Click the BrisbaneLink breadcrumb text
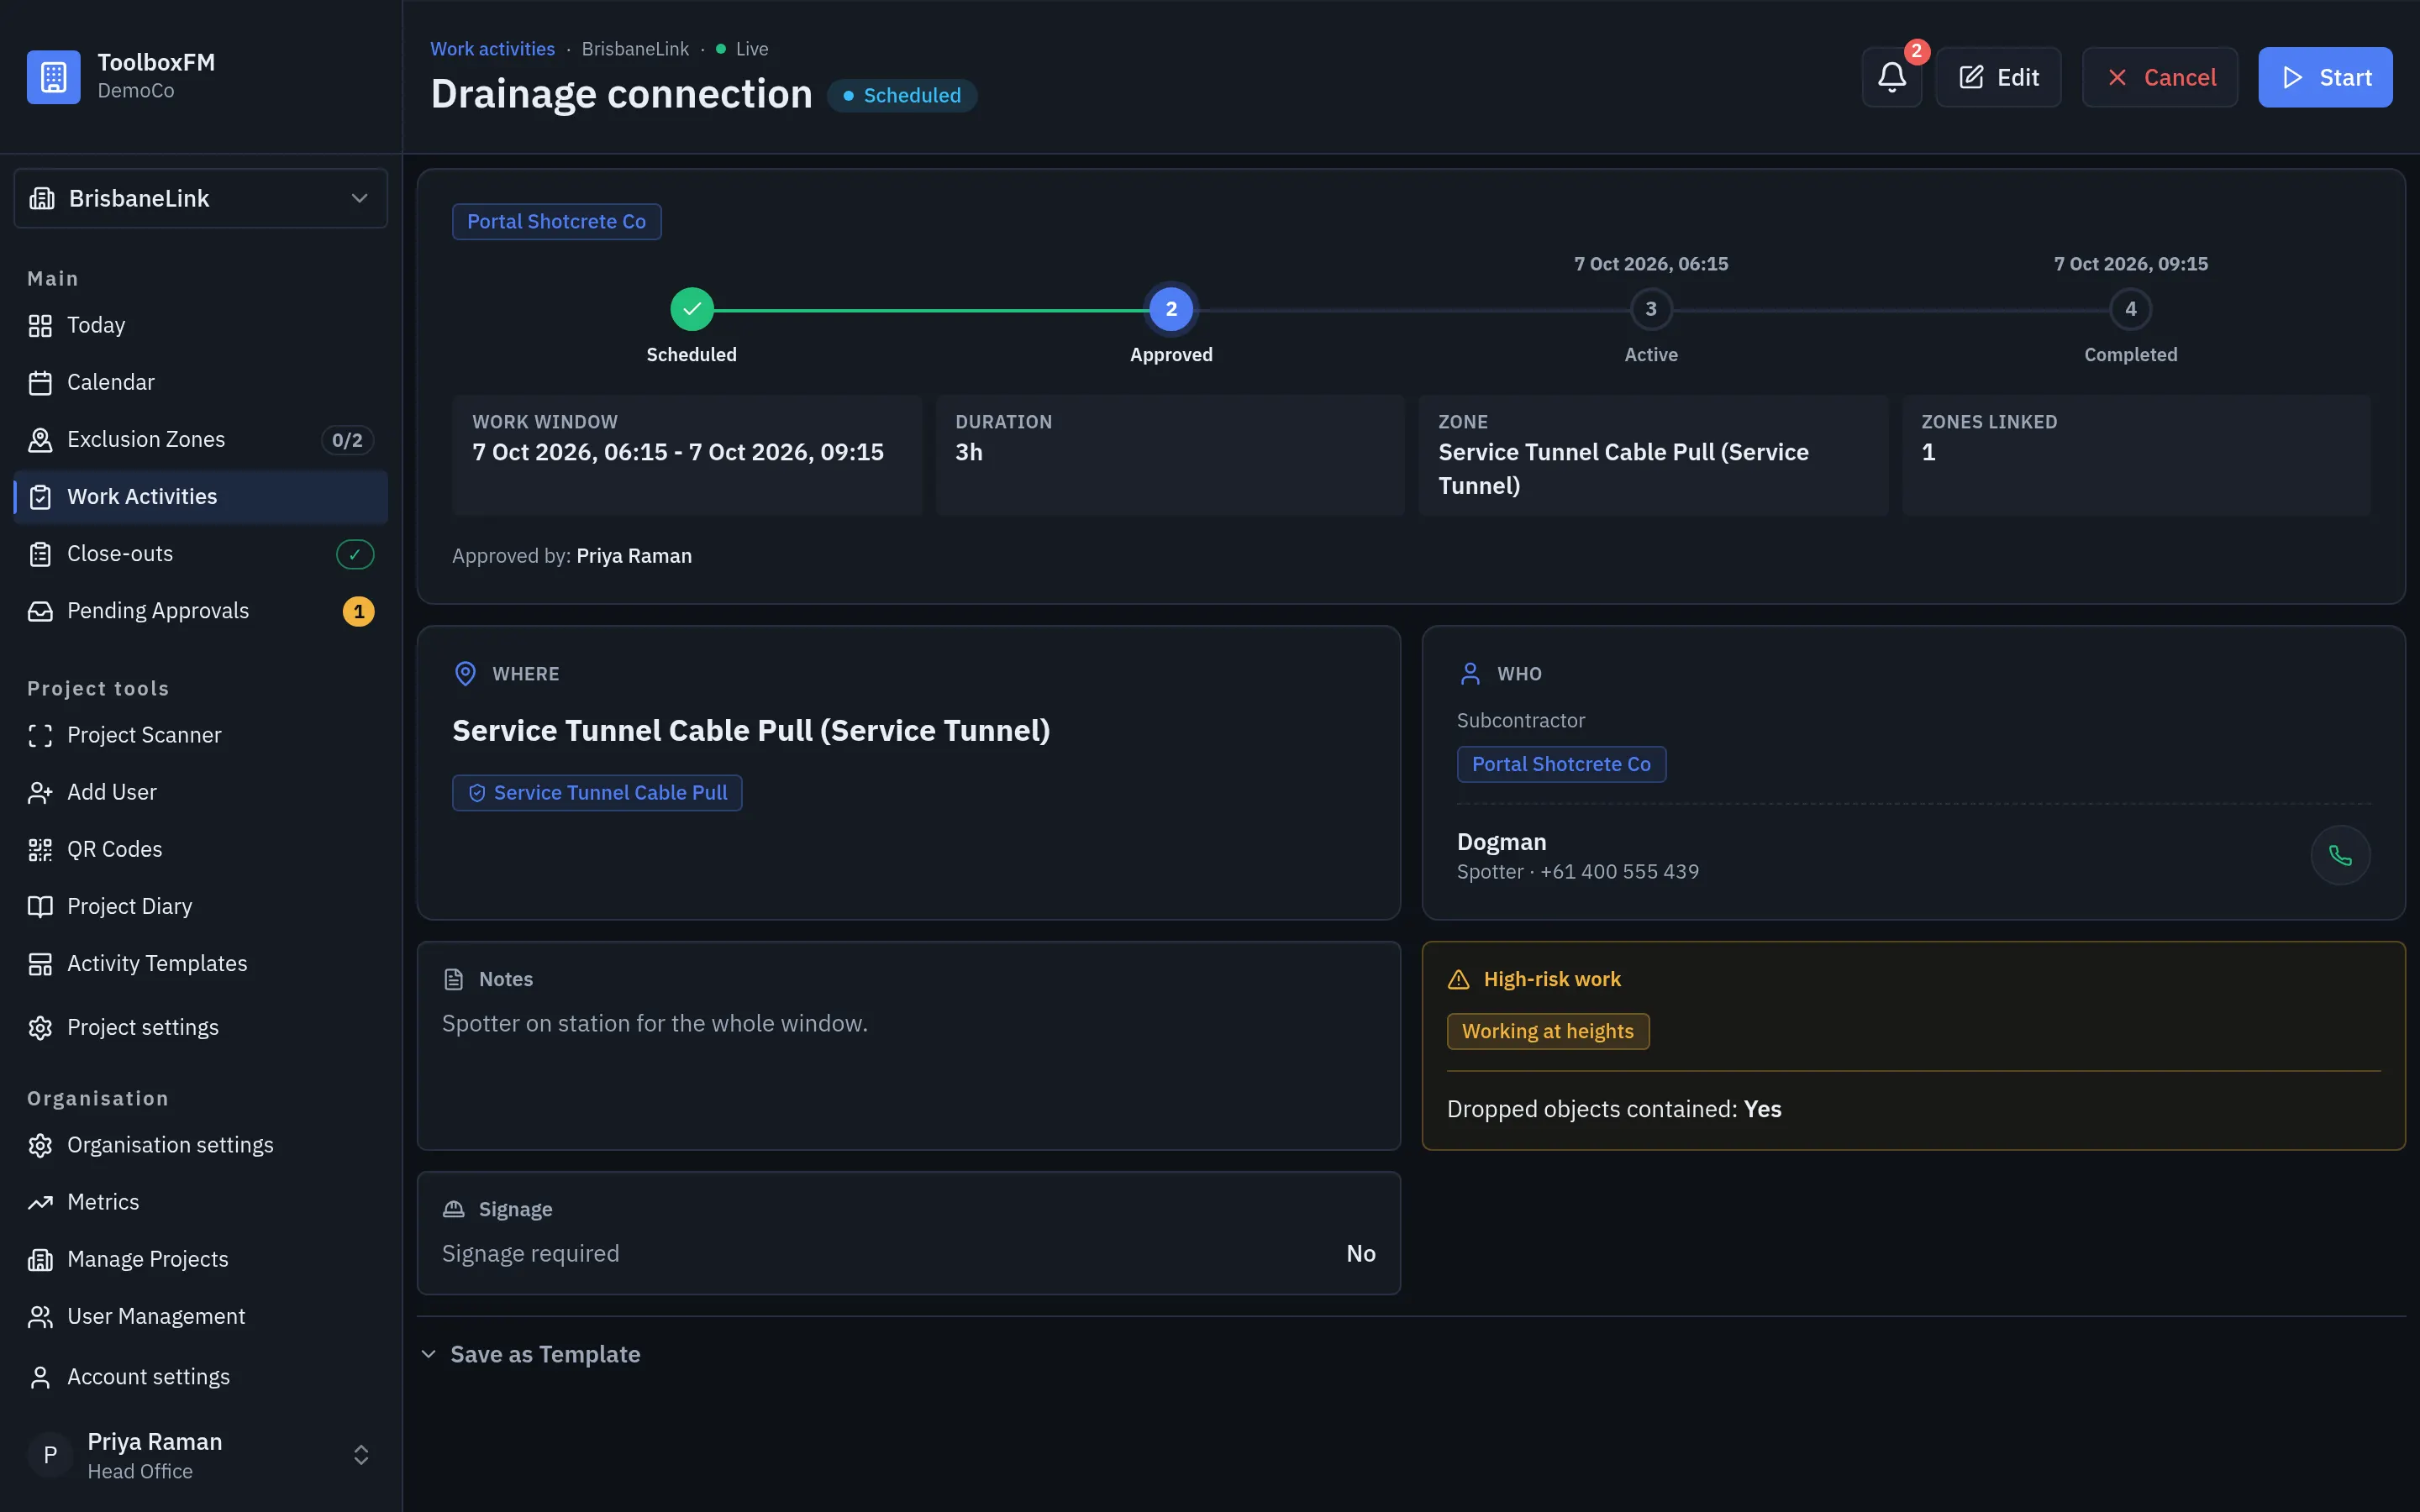Image resolution: width=2420 pixels, height=1512 pixels. [x=635, y=49]
